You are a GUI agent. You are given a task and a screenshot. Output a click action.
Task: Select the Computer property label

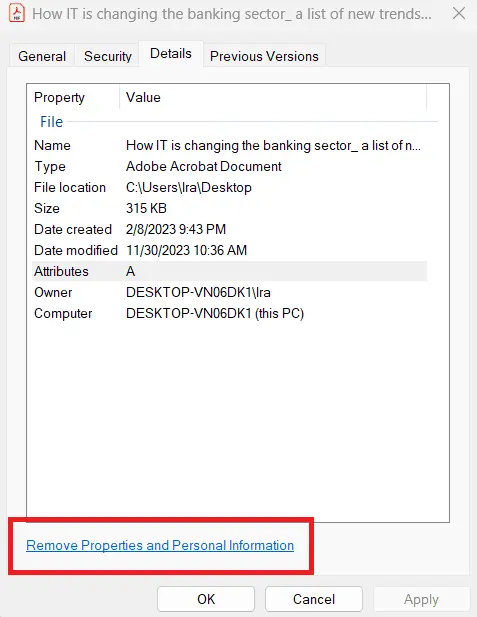coord(63,314)
